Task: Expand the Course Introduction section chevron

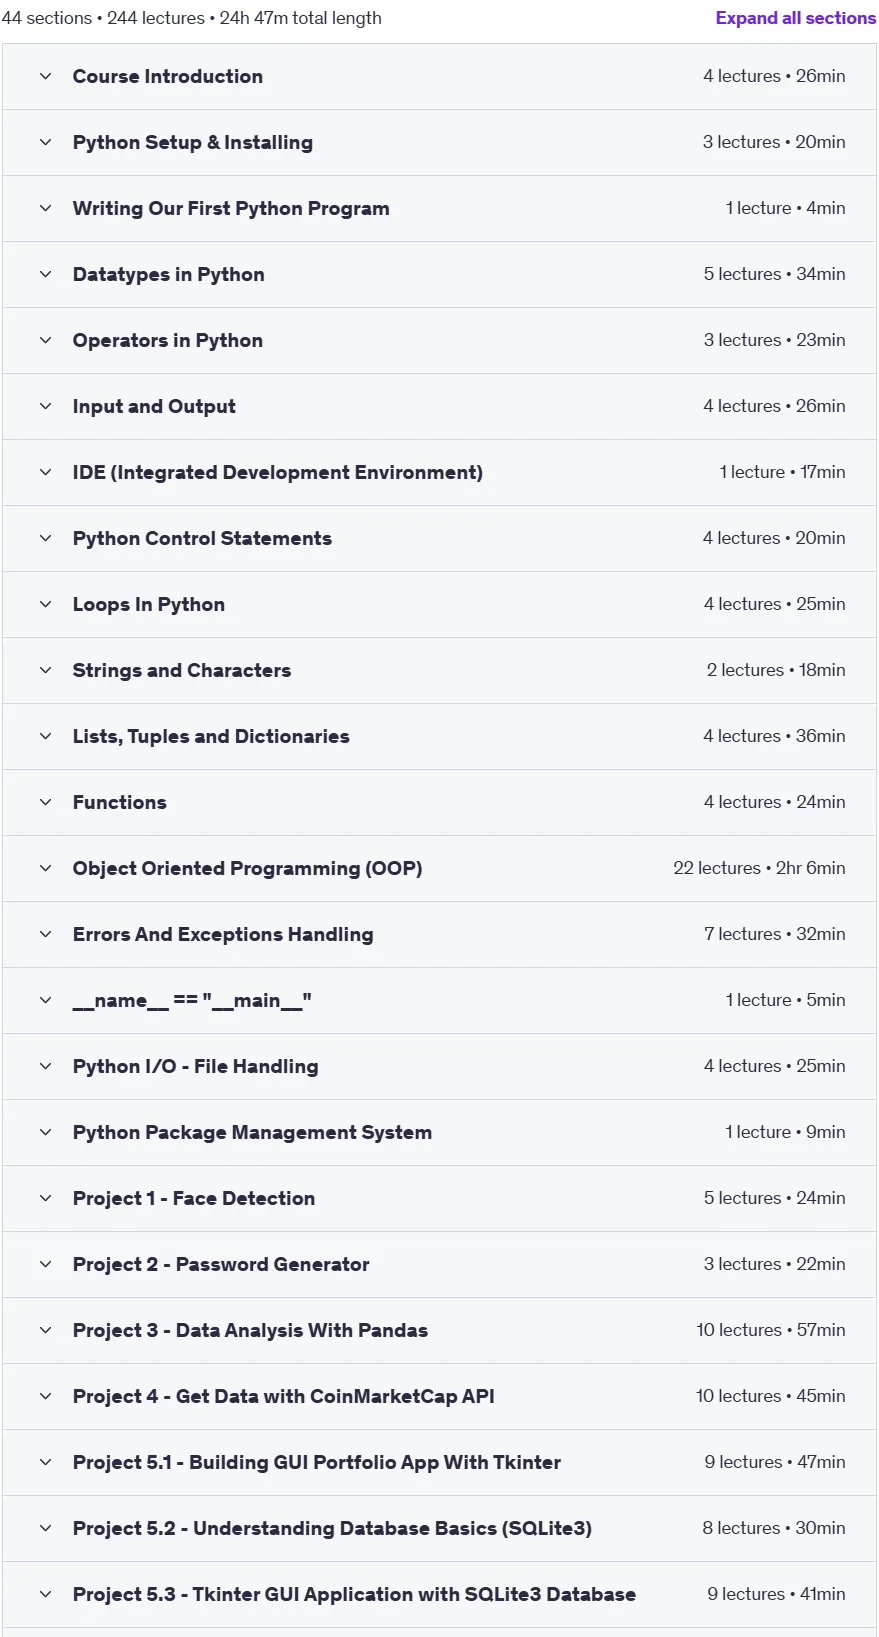Action: [45, 76]
